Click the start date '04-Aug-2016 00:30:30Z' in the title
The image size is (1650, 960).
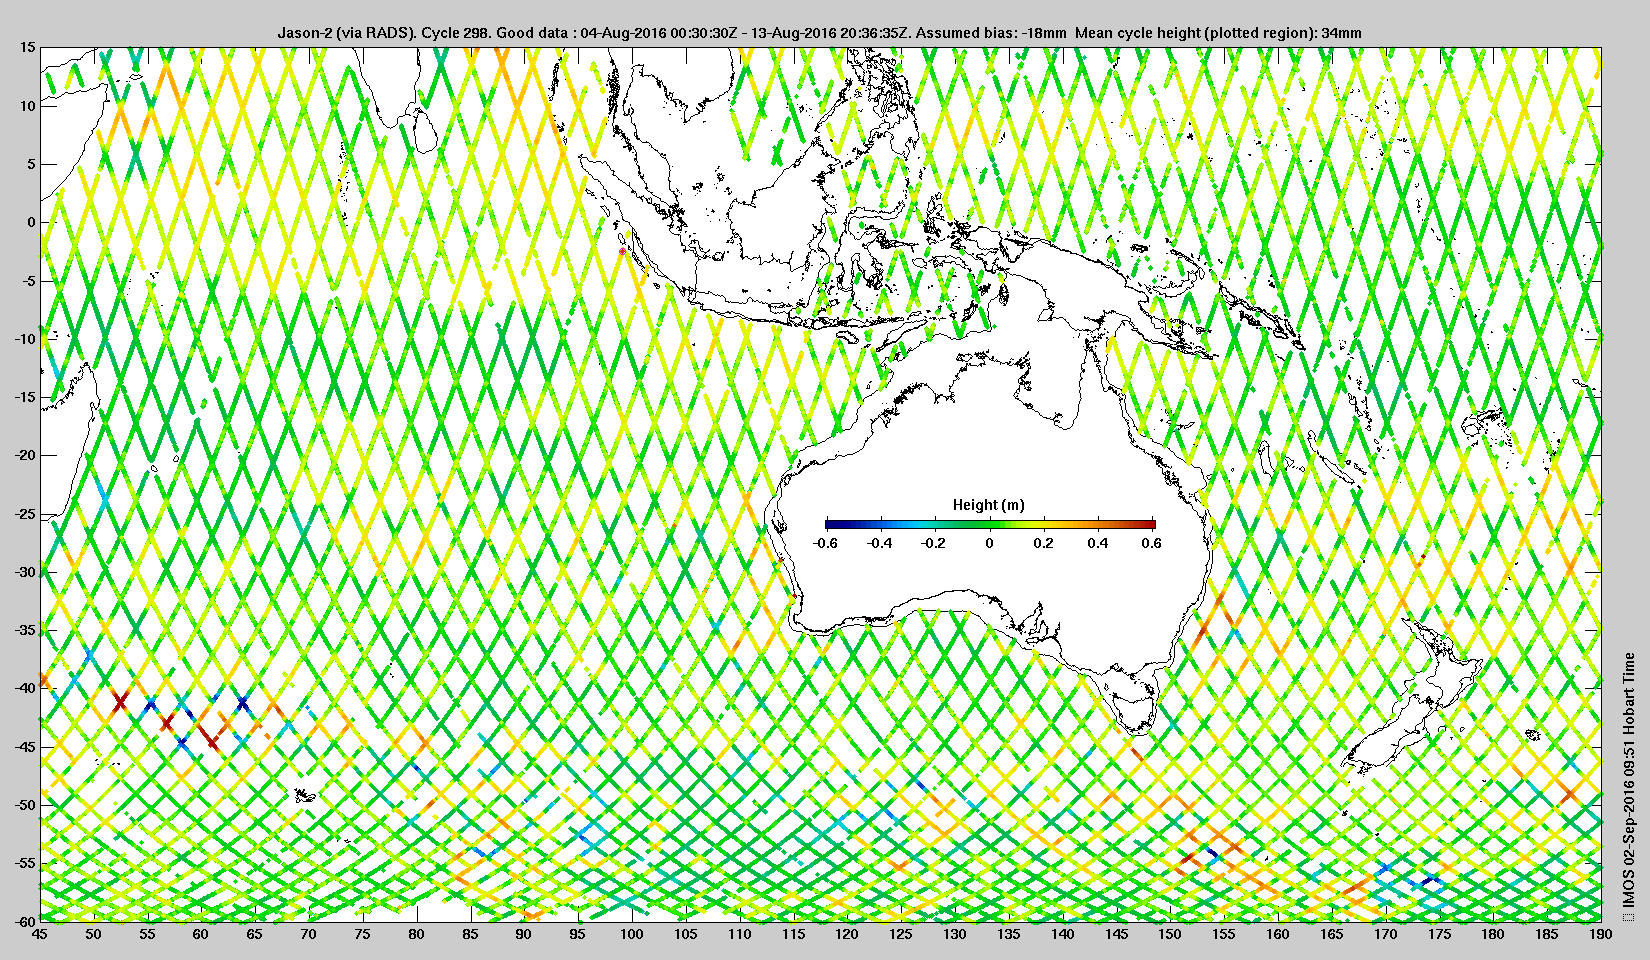[660, 33]
